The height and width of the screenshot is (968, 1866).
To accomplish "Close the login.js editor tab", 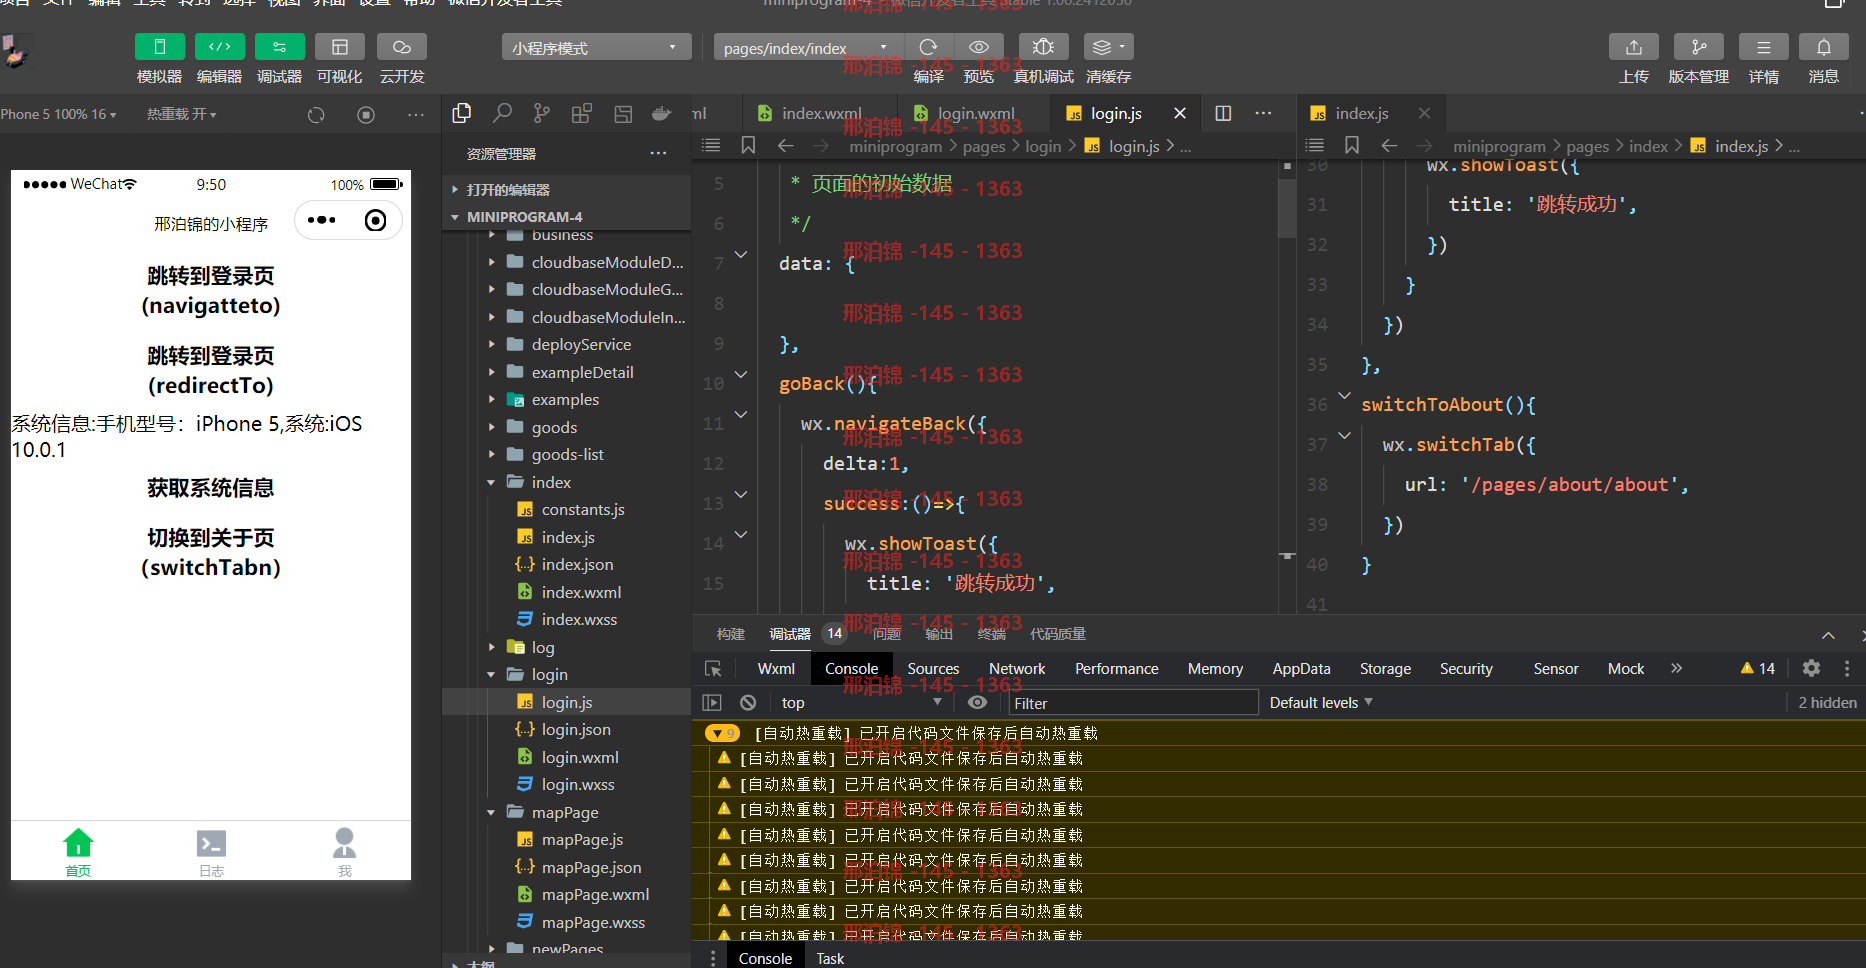I will pos(1180,114).
